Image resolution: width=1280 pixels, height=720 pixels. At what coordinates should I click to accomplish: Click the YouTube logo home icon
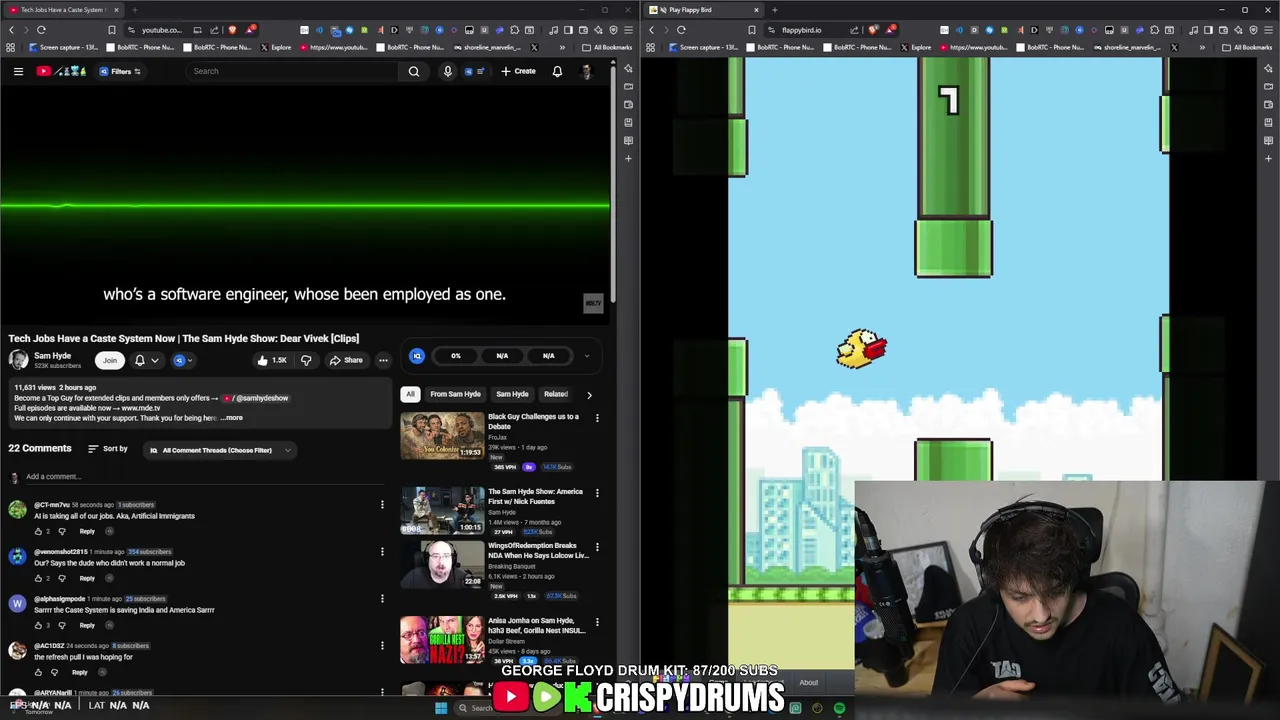tap(62, 71)
